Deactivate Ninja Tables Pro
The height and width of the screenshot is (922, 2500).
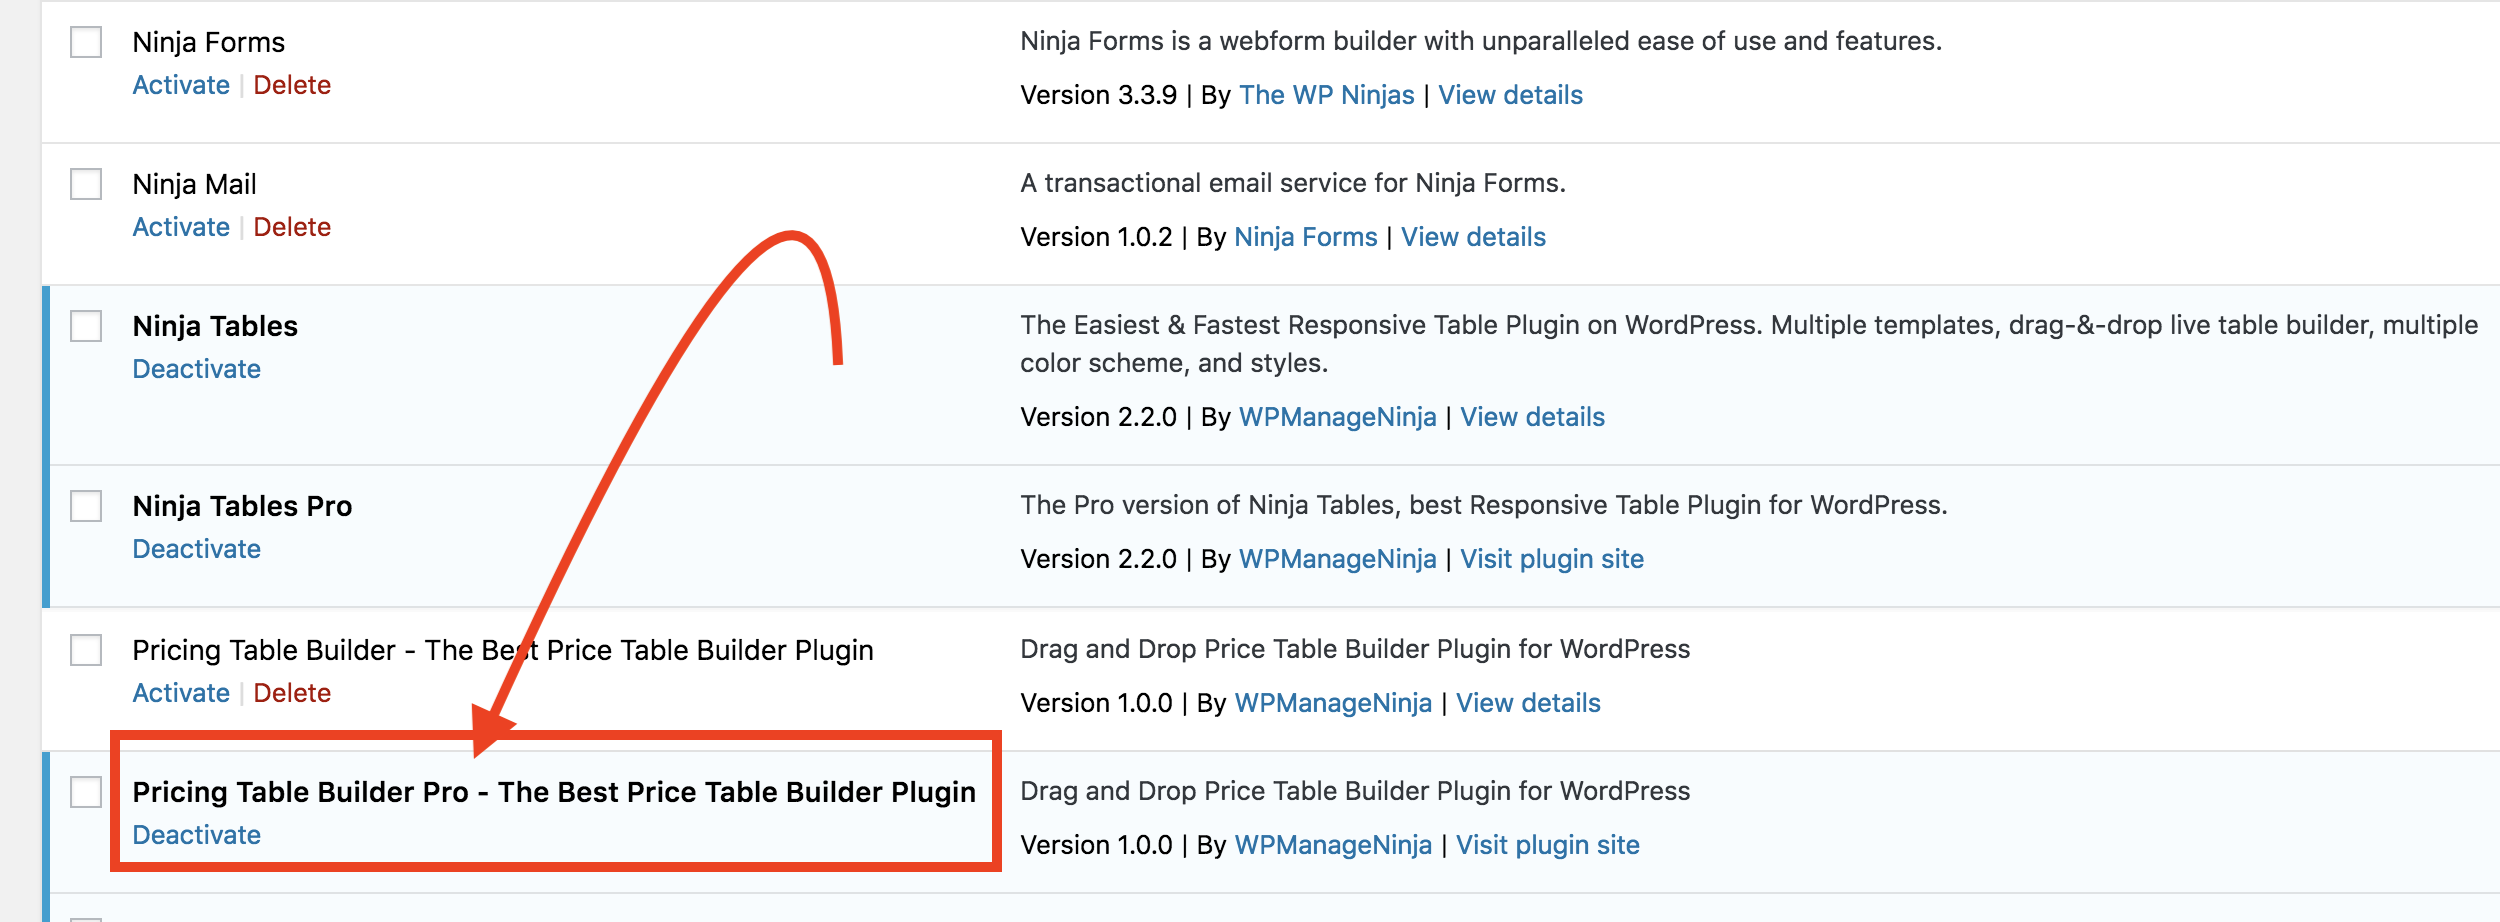coord(196,549)
